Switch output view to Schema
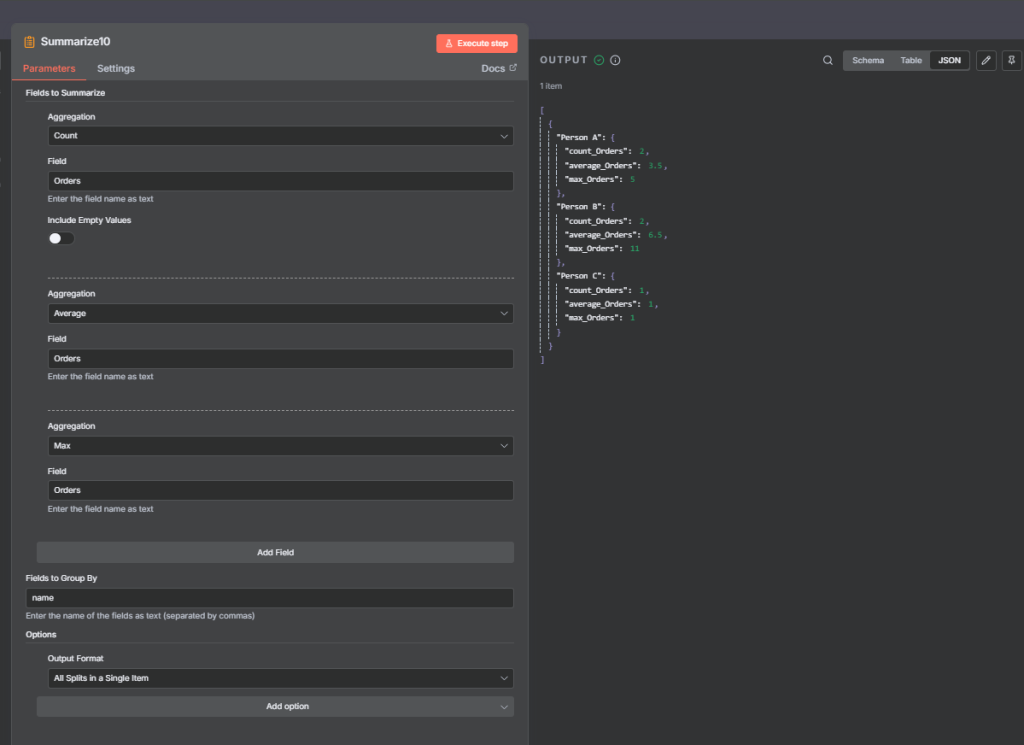 867,60
